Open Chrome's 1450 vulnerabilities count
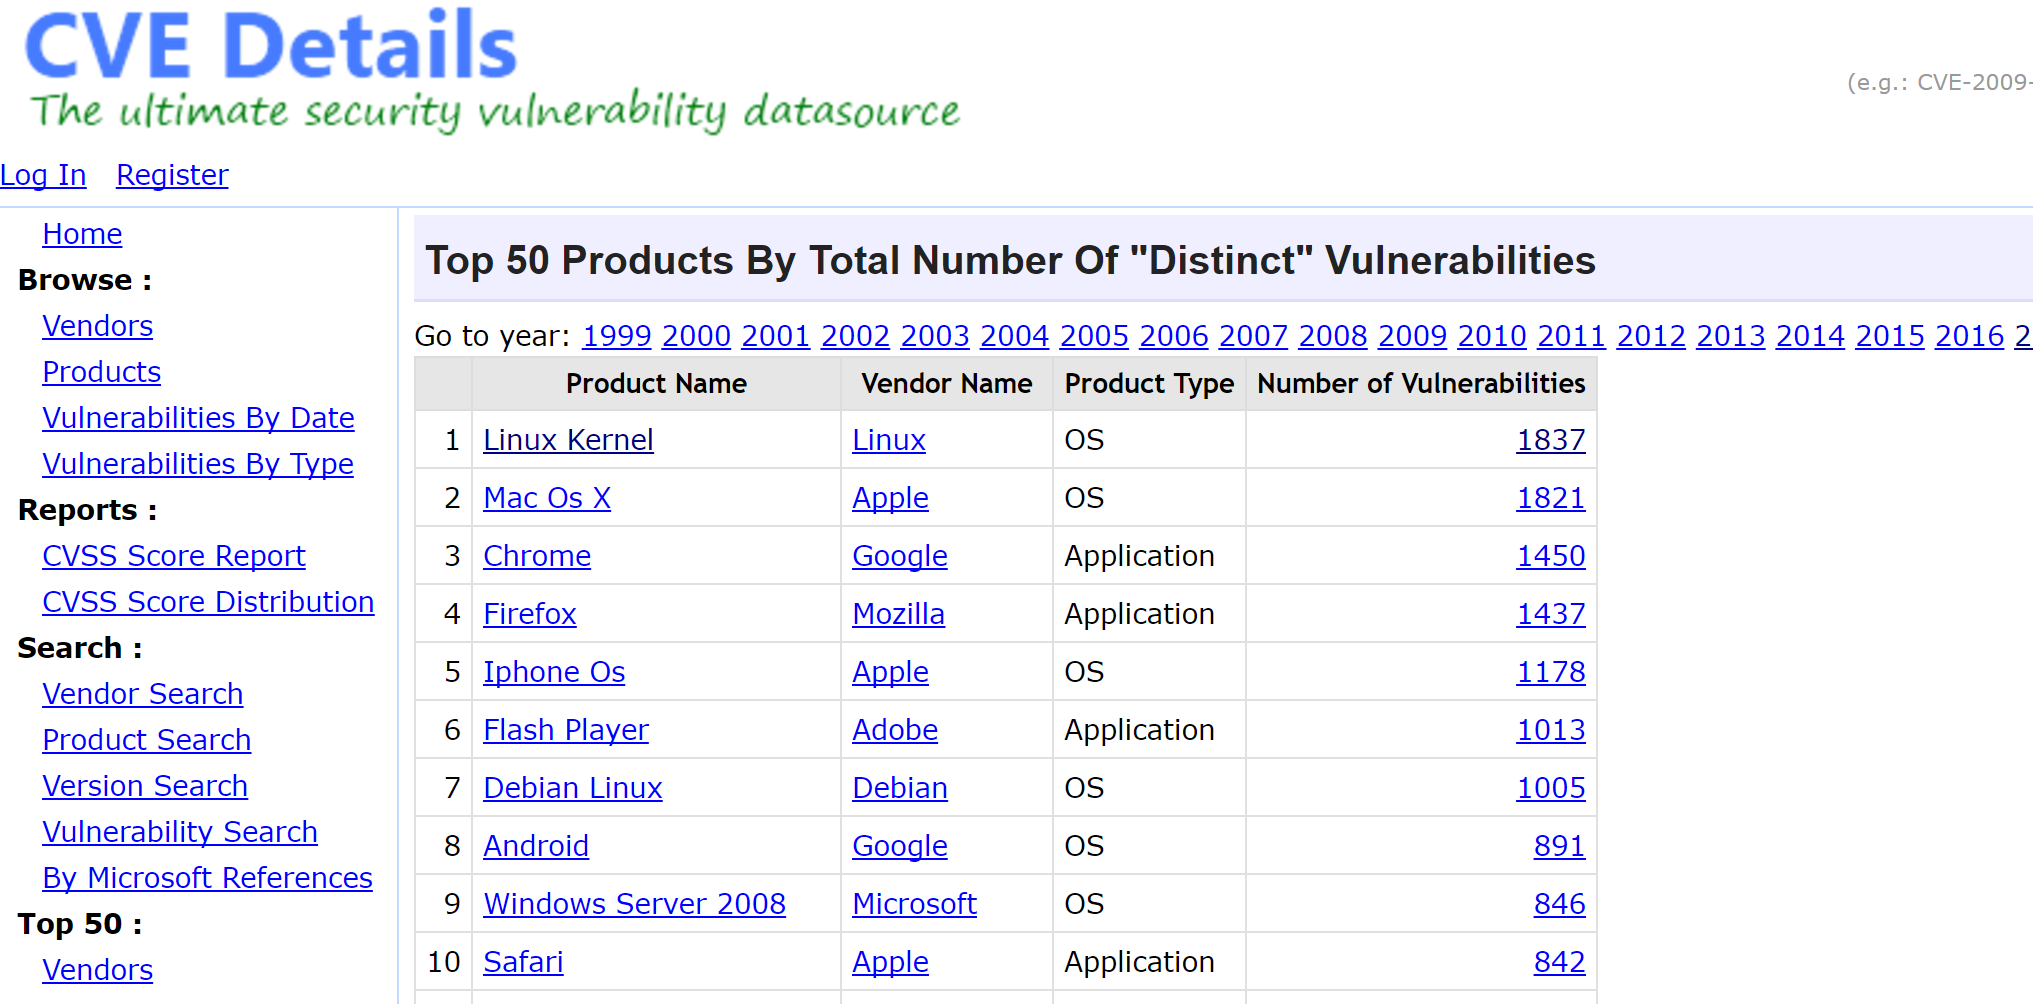This screenshot has height=1004, width=2033. [1551, 556]
